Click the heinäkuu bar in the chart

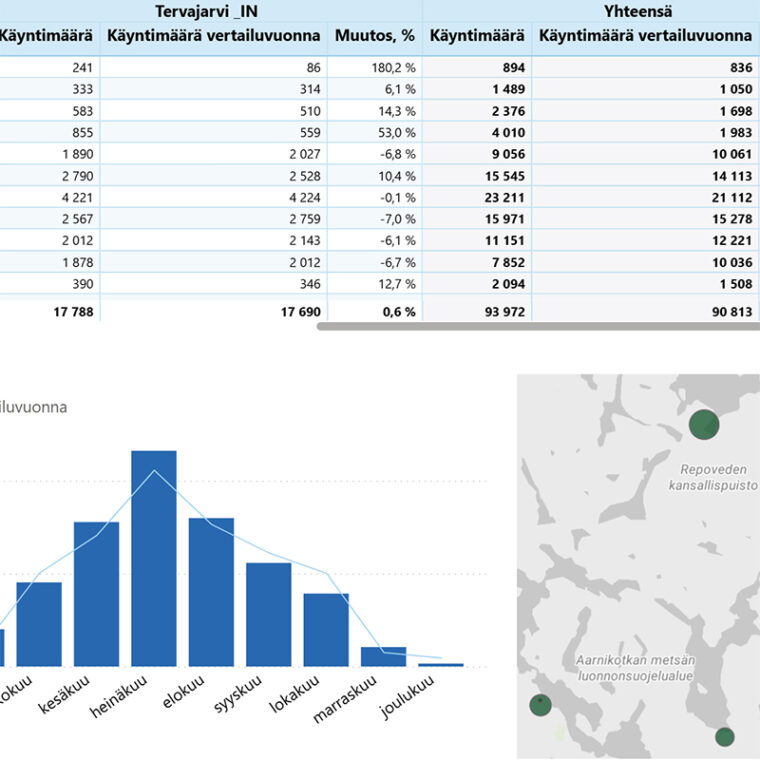(x=154, y=558)
